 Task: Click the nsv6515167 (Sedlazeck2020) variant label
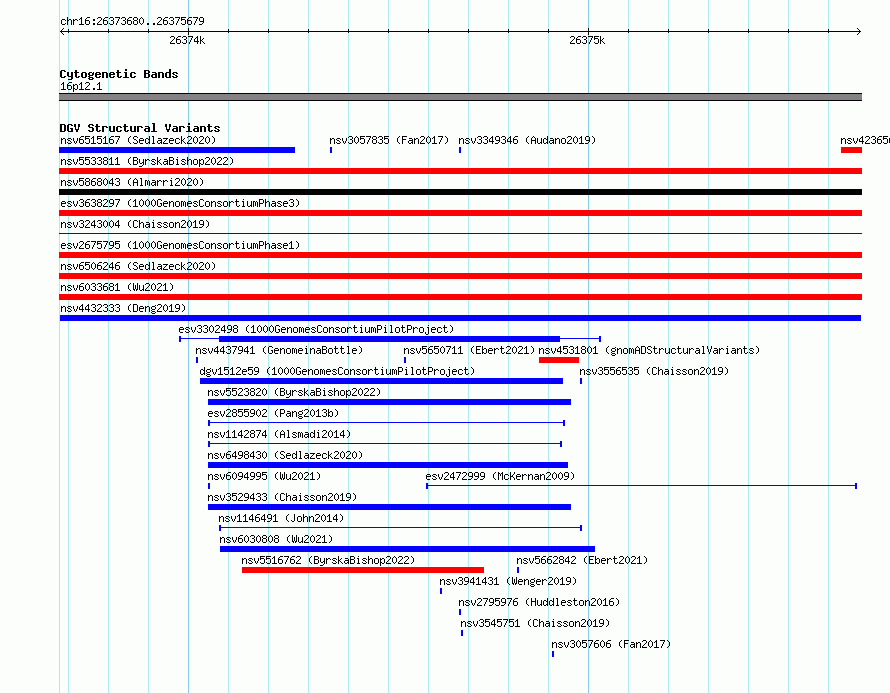pos(138,140)
